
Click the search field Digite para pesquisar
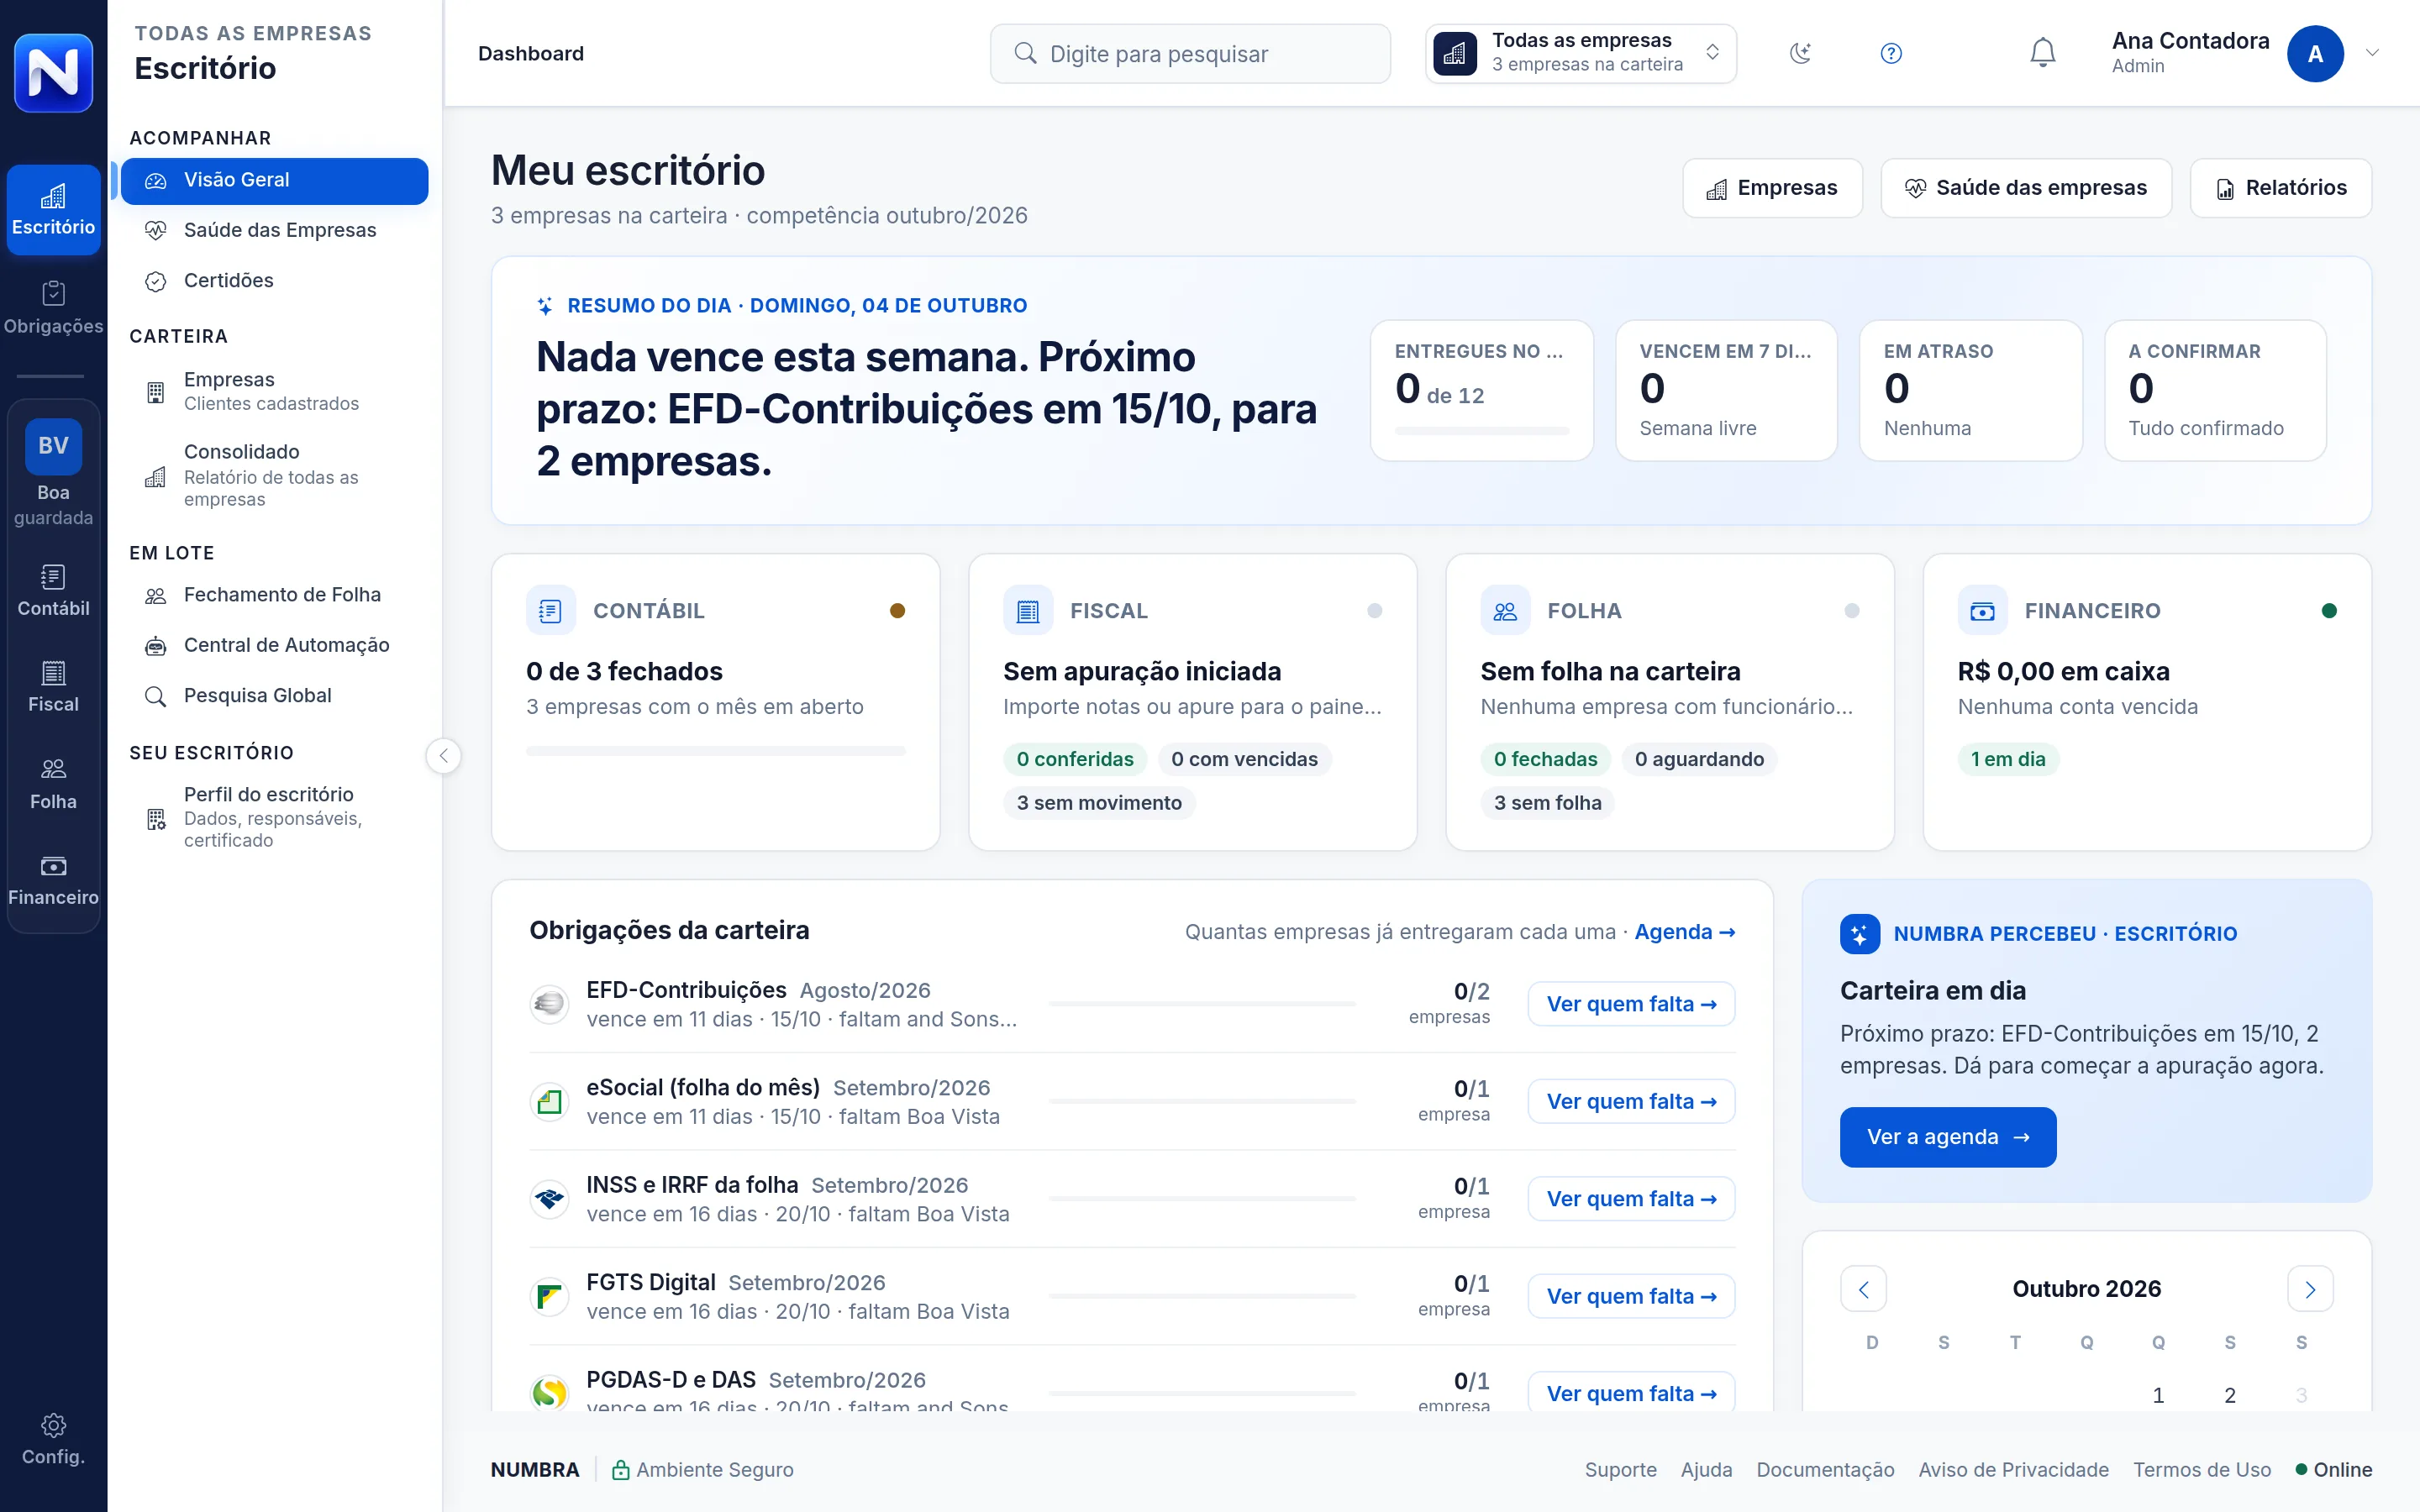[1190, 54]
